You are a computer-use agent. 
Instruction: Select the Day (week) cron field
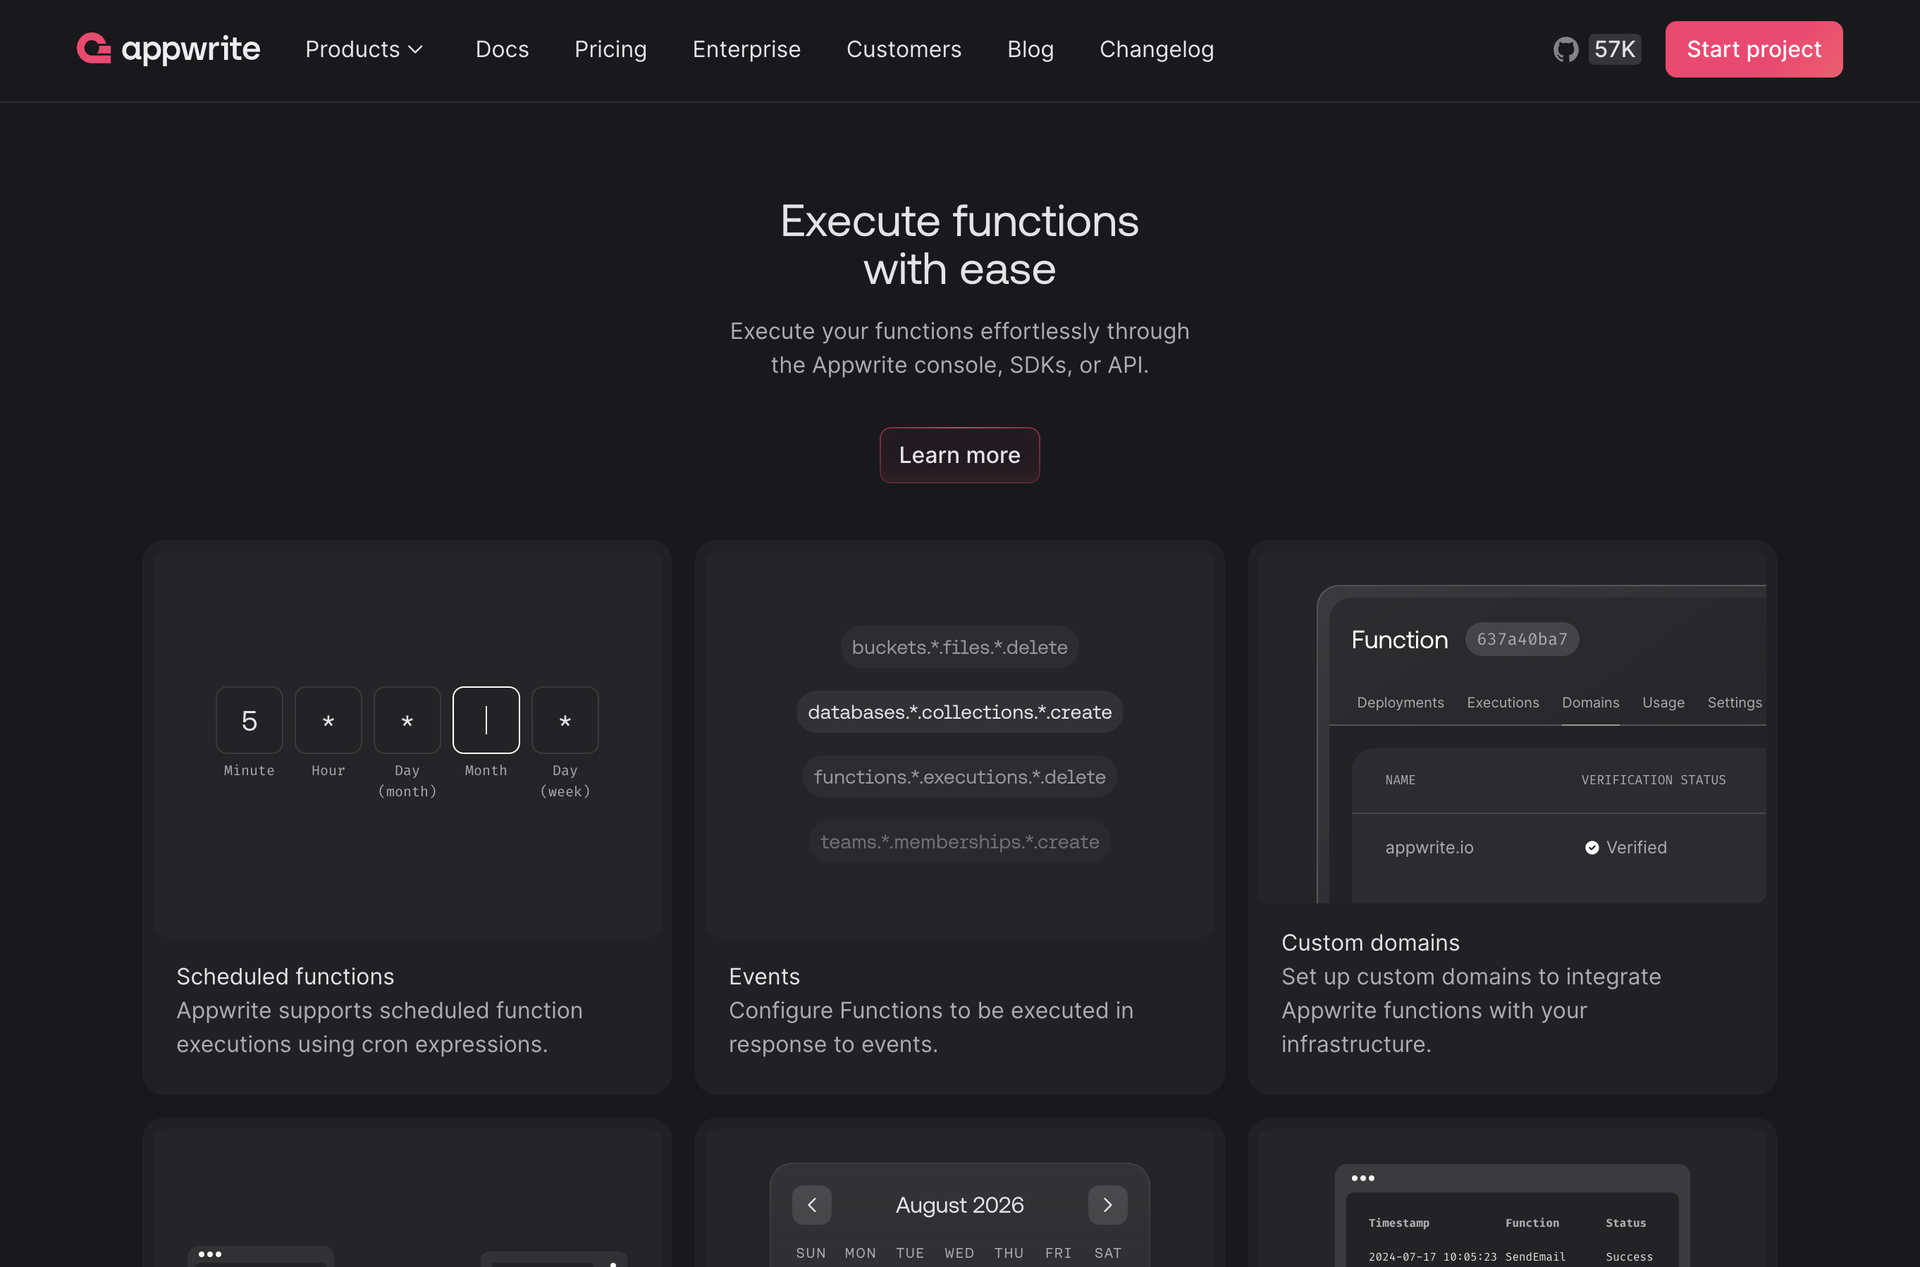pos(565,720)
